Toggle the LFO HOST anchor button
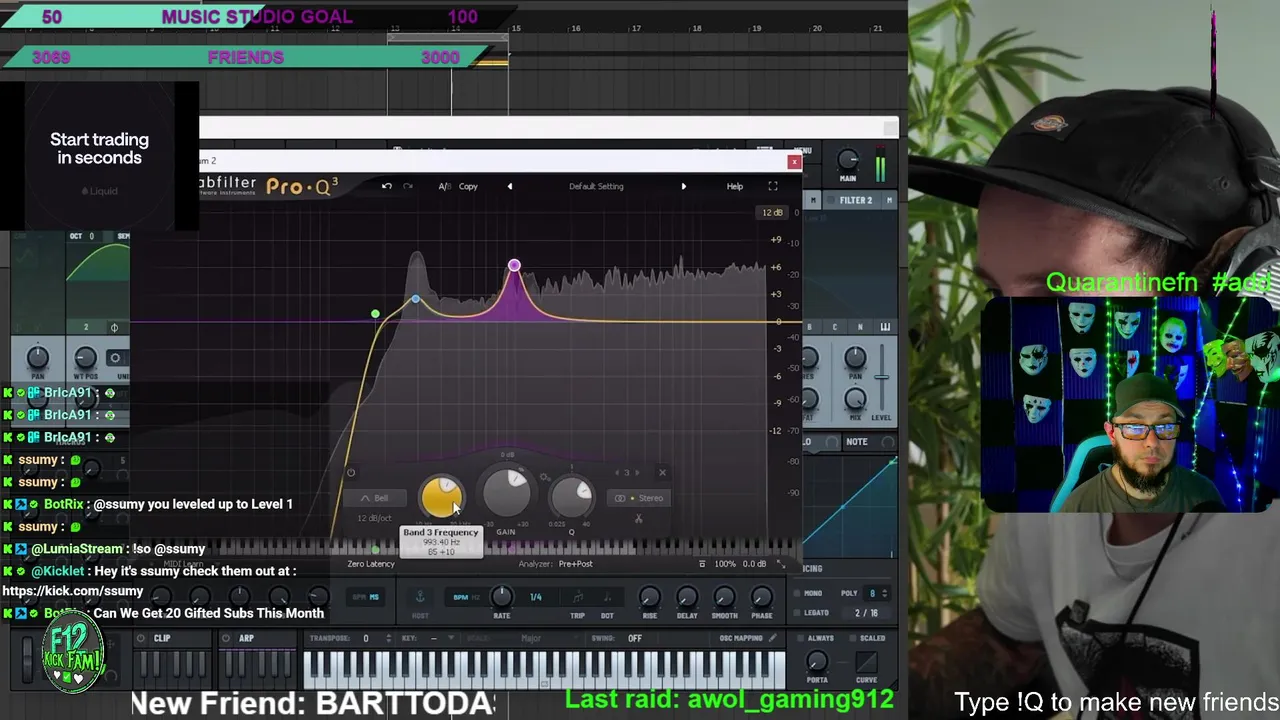This screenshot has width=1280, height=720. [420, 597]
